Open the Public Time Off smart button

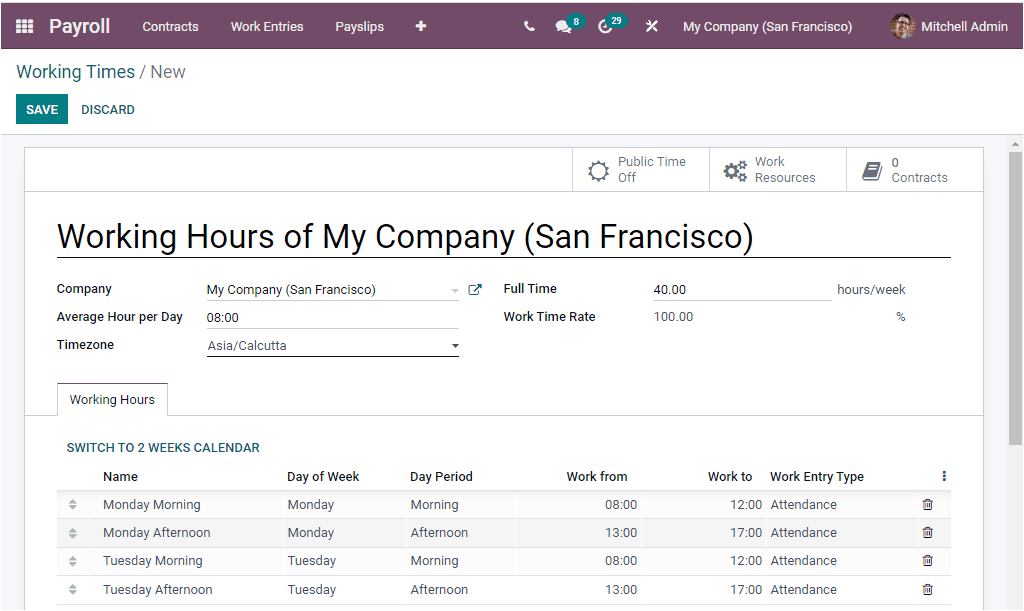coord(640,169)
